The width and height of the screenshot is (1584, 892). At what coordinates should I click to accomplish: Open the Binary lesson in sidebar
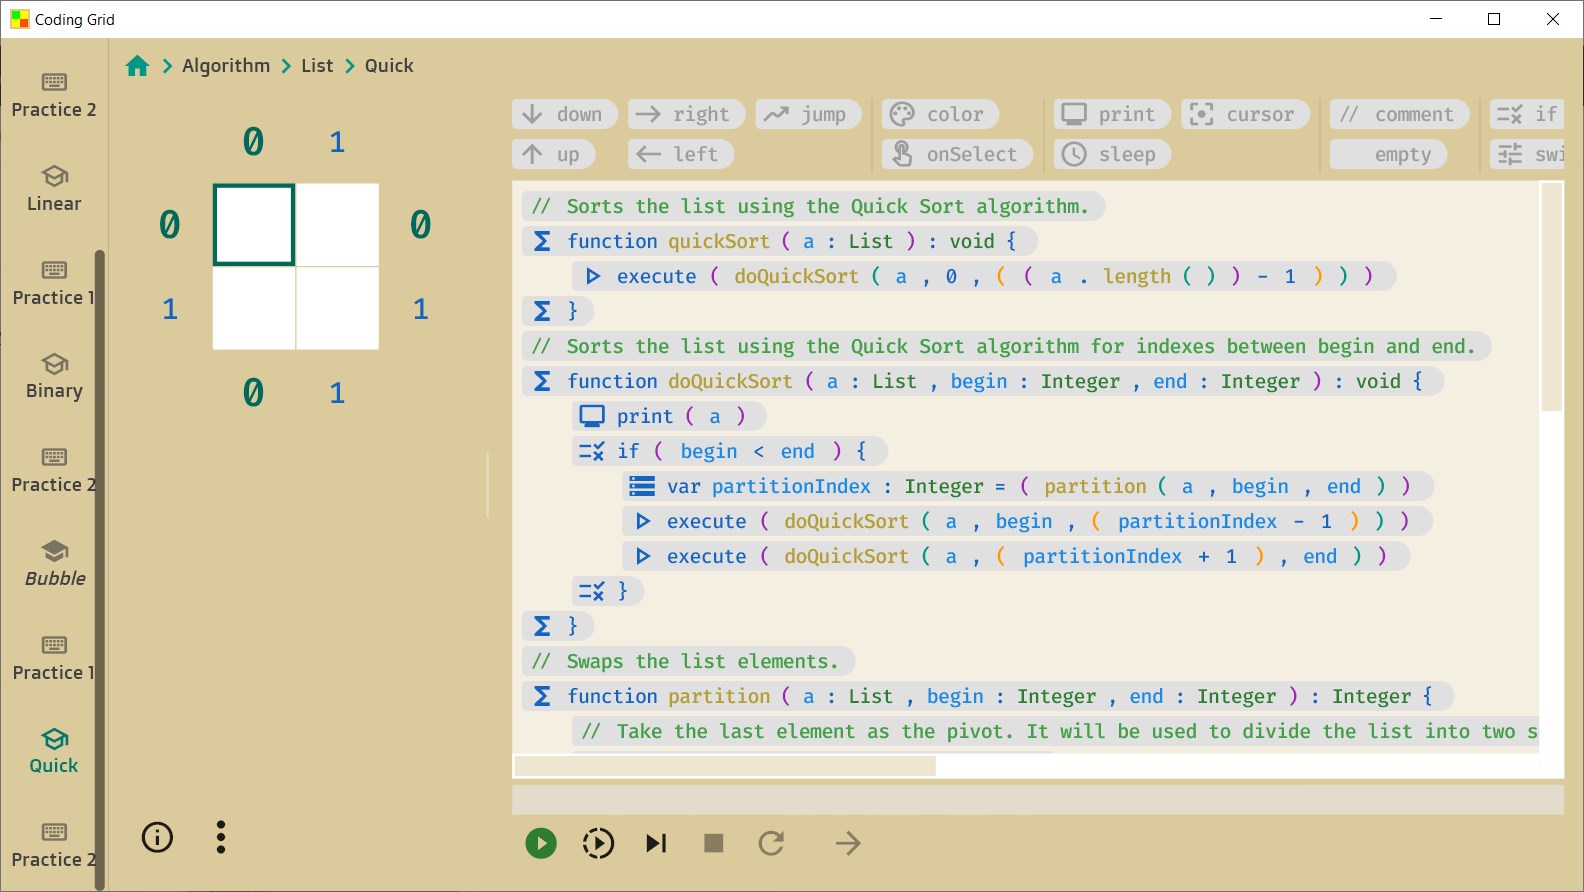[x=55, y=376]
